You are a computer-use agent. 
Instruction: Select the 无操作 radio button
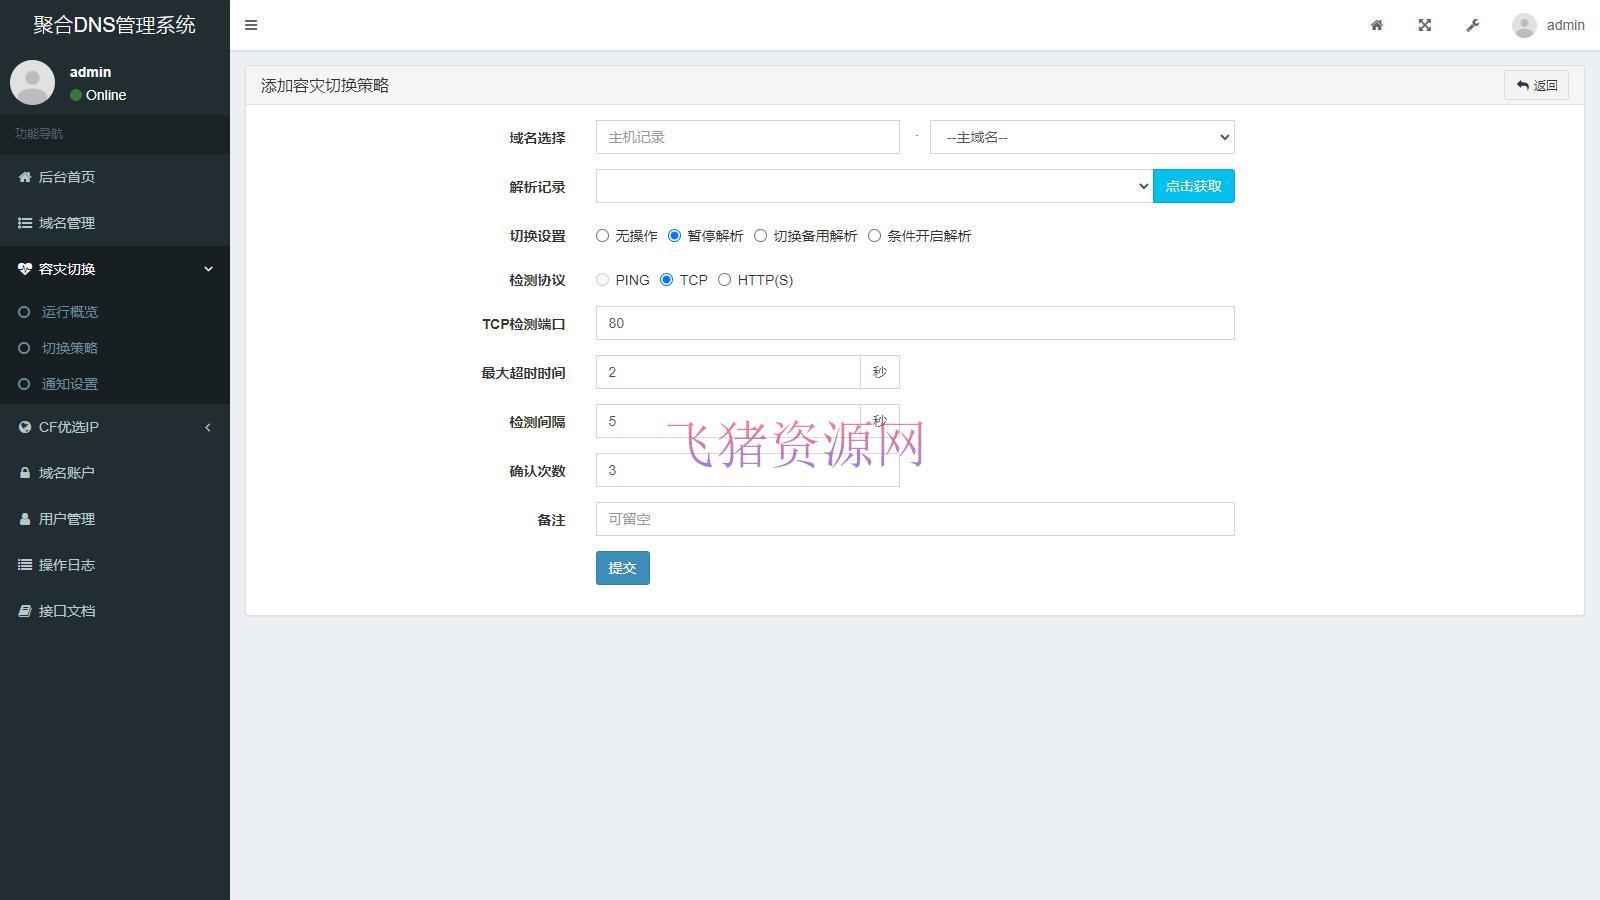point(602,236)
